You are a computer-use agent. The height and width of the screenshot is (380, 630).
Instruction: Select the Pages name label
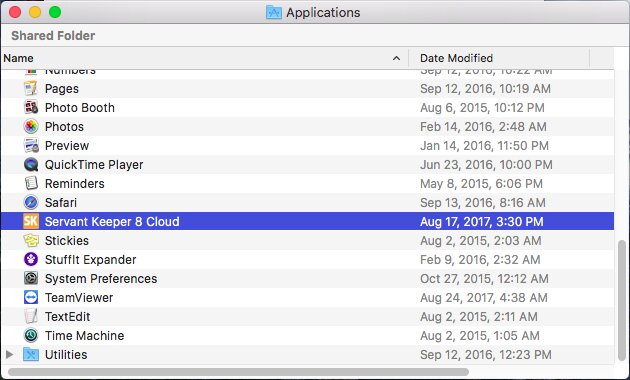62,89
